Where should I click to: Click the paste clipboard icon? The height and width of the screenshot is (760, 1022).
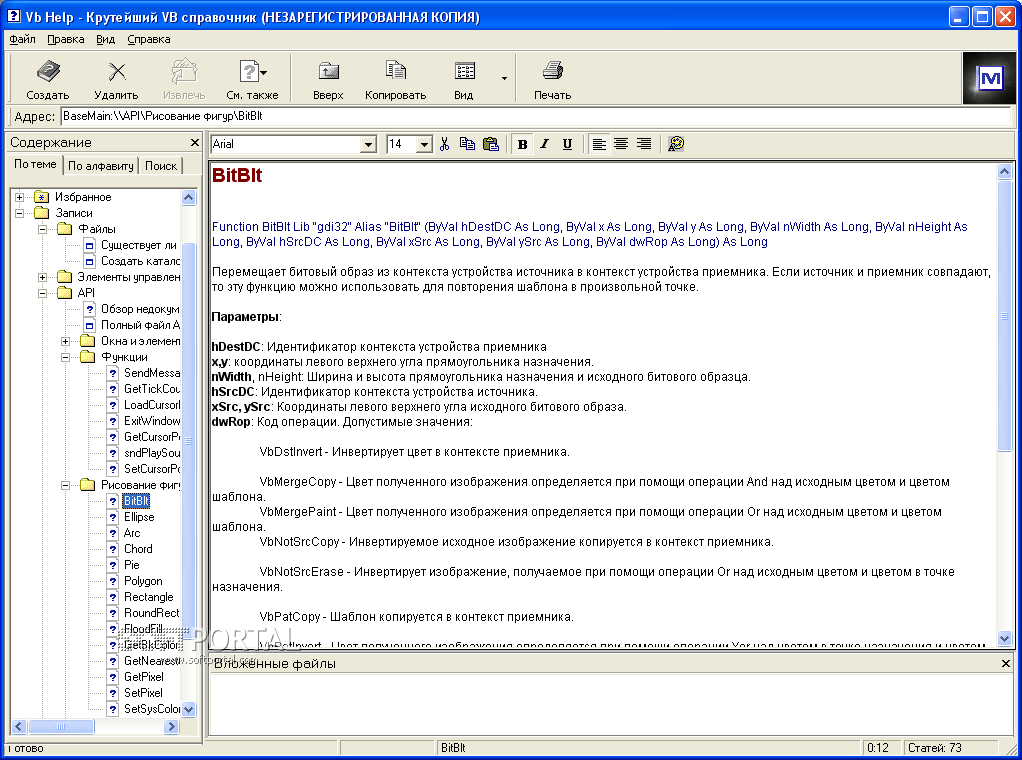tap(491, 144)
